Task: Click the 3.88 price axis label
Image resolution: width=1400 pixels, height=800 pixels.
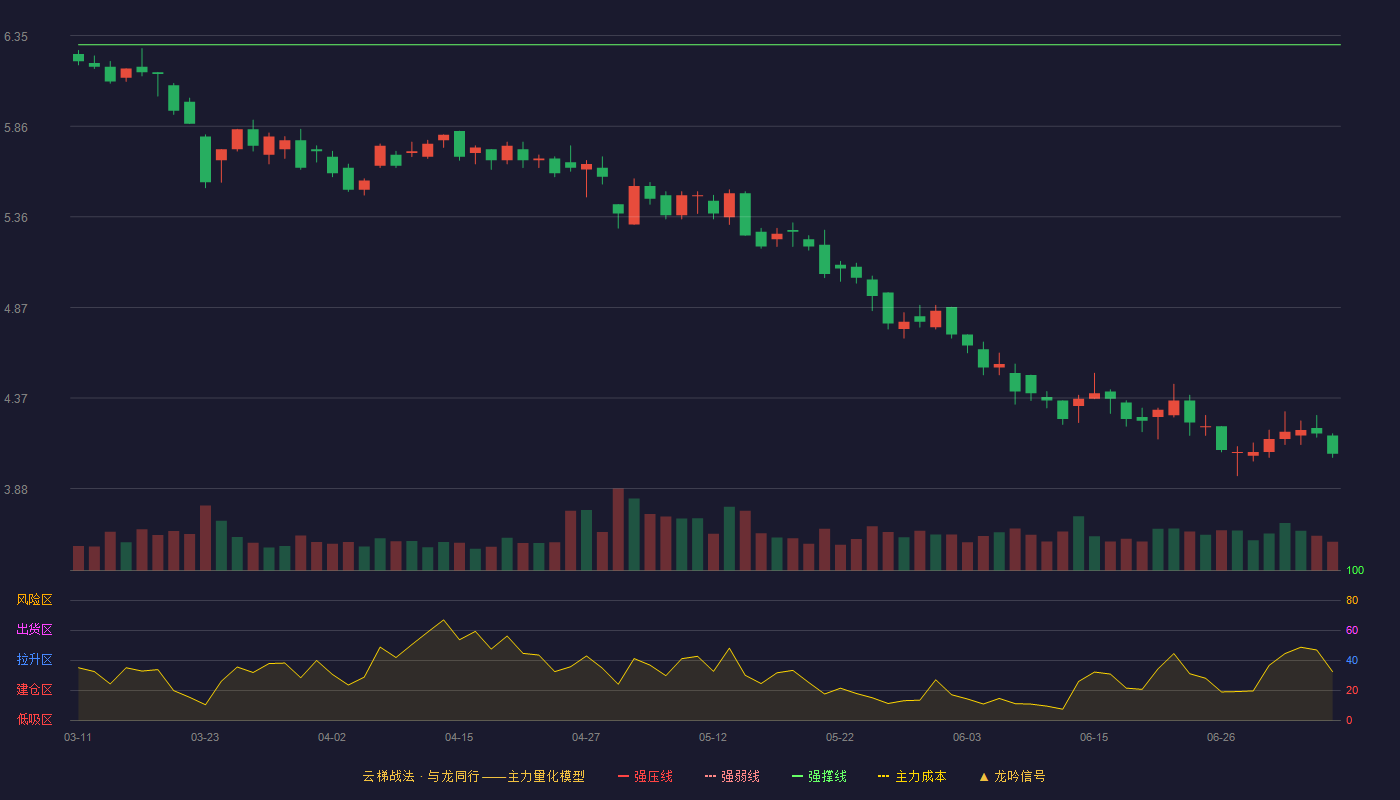Action: [16, 490]
